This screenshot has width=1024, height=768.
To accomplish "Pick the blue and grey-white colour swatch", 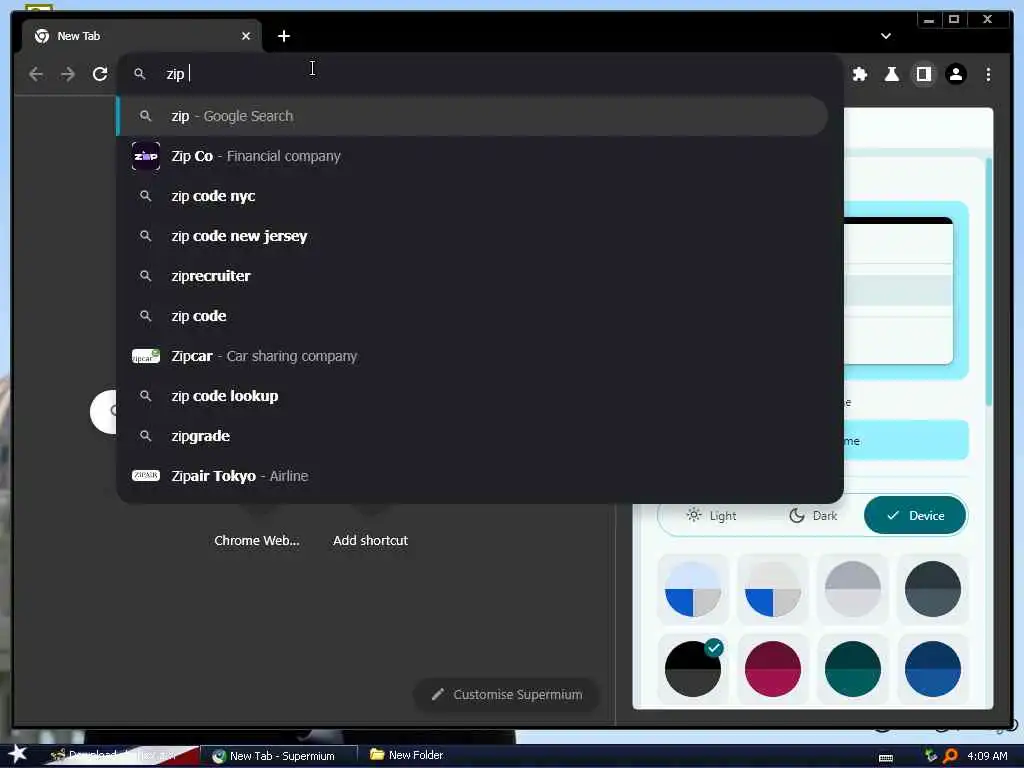I will pos(773,589).
